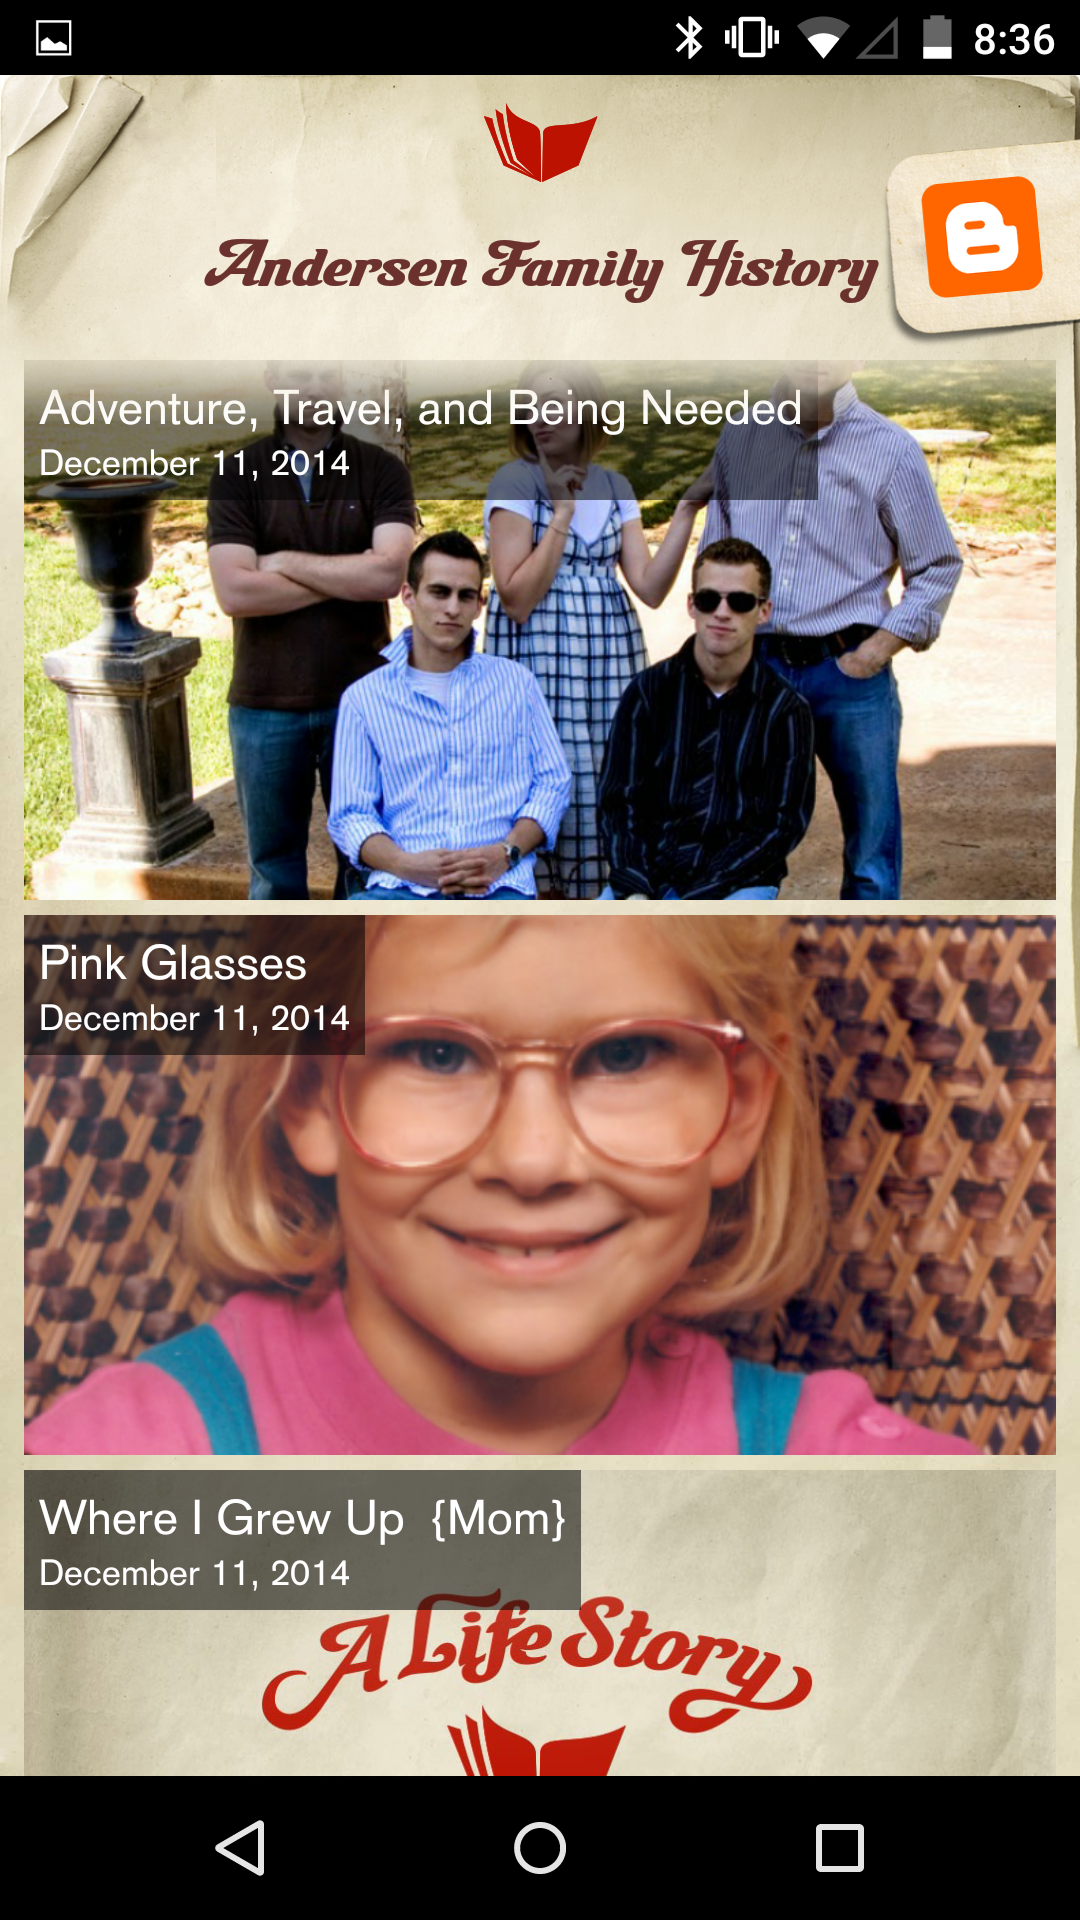Viewport: 1080px width, 1920px height.
Task: Tap the picture notification icon in status bar
Action: 54,38
